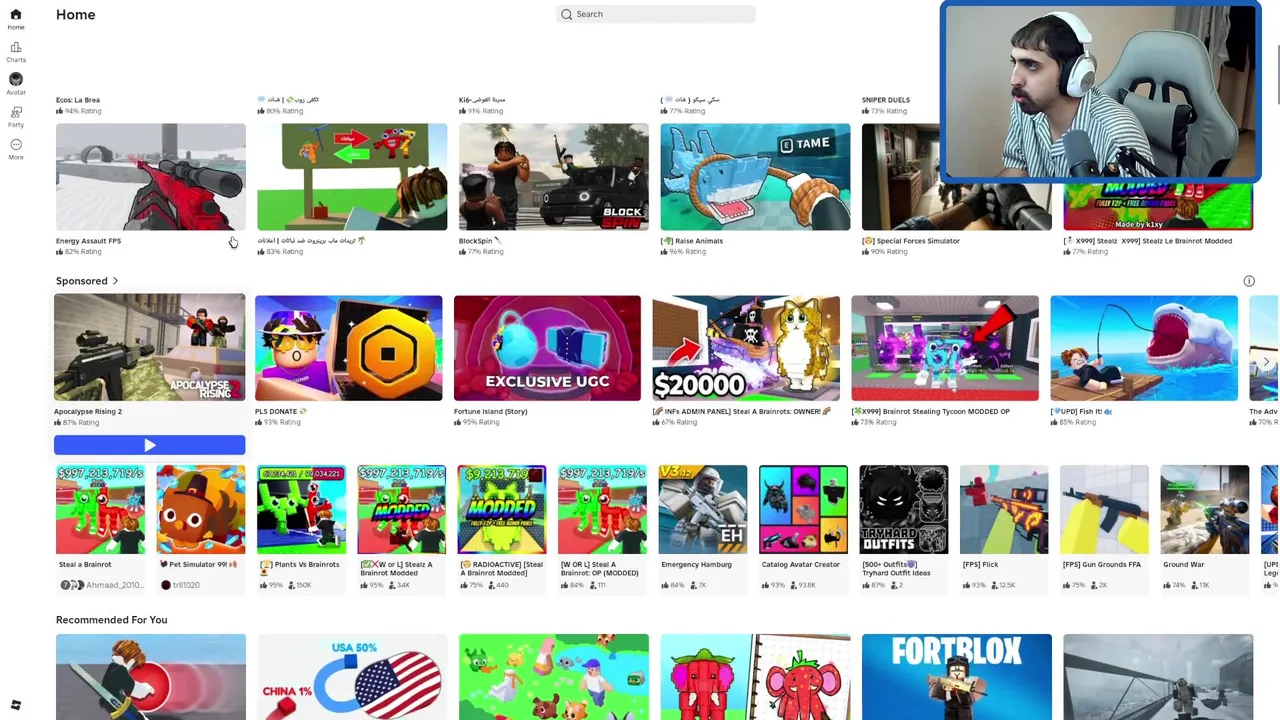Open Fortune Island (Story) thumbnail
This screenshot has height=720, width=1280.
coord(547,348)
